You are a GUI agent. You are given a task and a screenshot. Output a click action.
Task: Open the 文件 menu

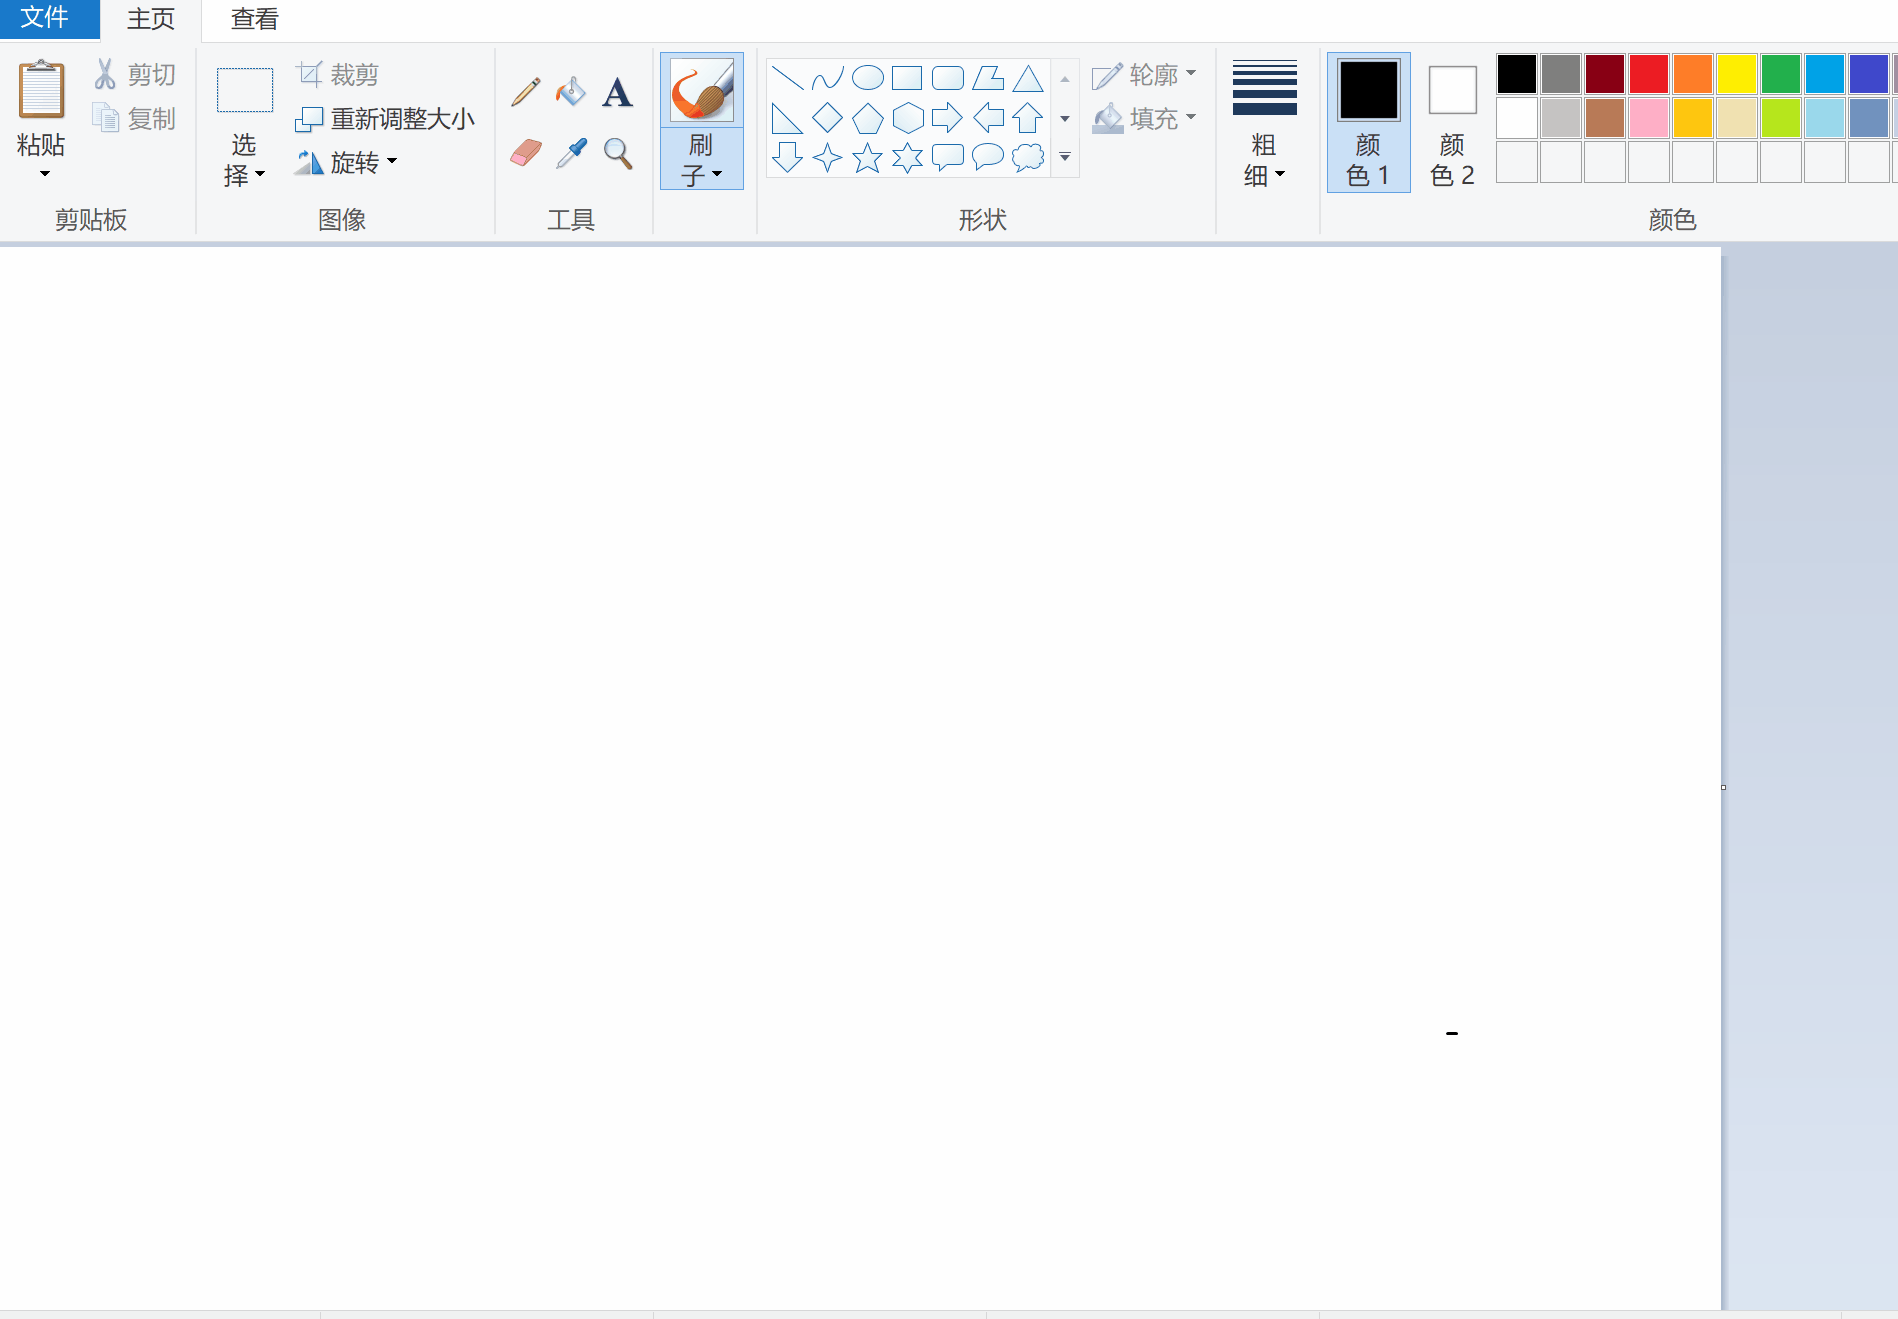point(50,19)
